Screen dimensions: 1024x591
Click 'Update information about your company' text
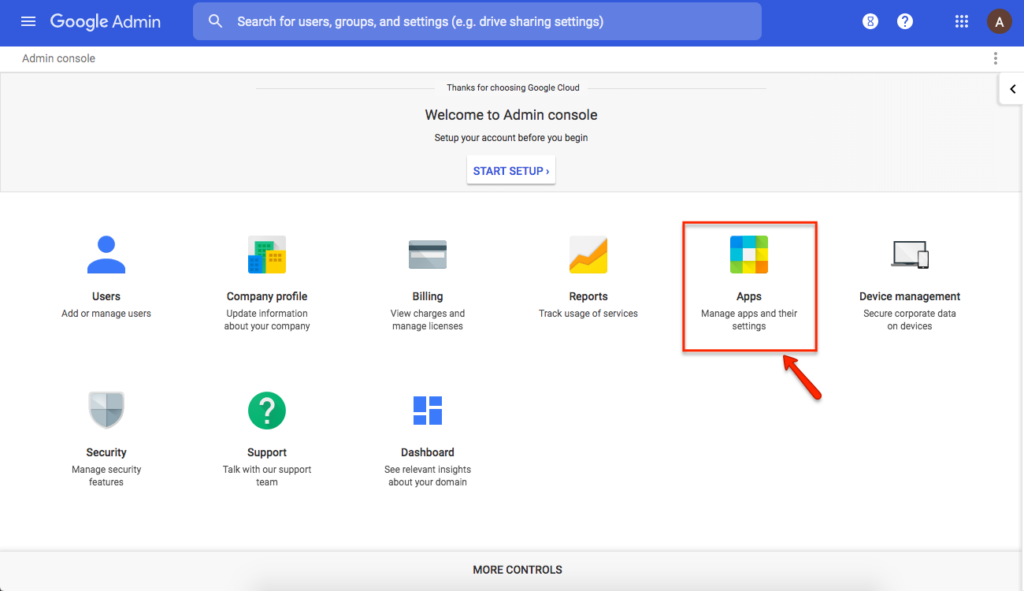pyautogui.click(x=266, y=320)
